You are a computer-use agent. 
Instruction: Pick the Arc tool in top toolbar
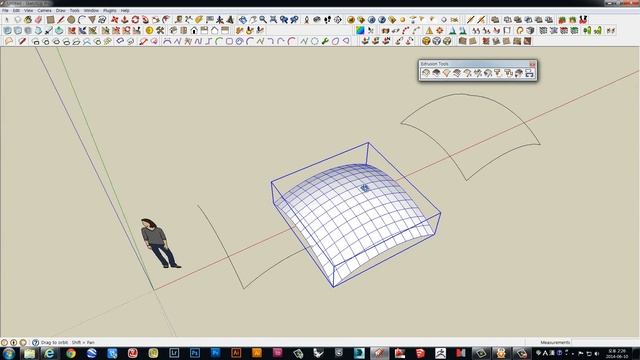[x=82, y=20]
